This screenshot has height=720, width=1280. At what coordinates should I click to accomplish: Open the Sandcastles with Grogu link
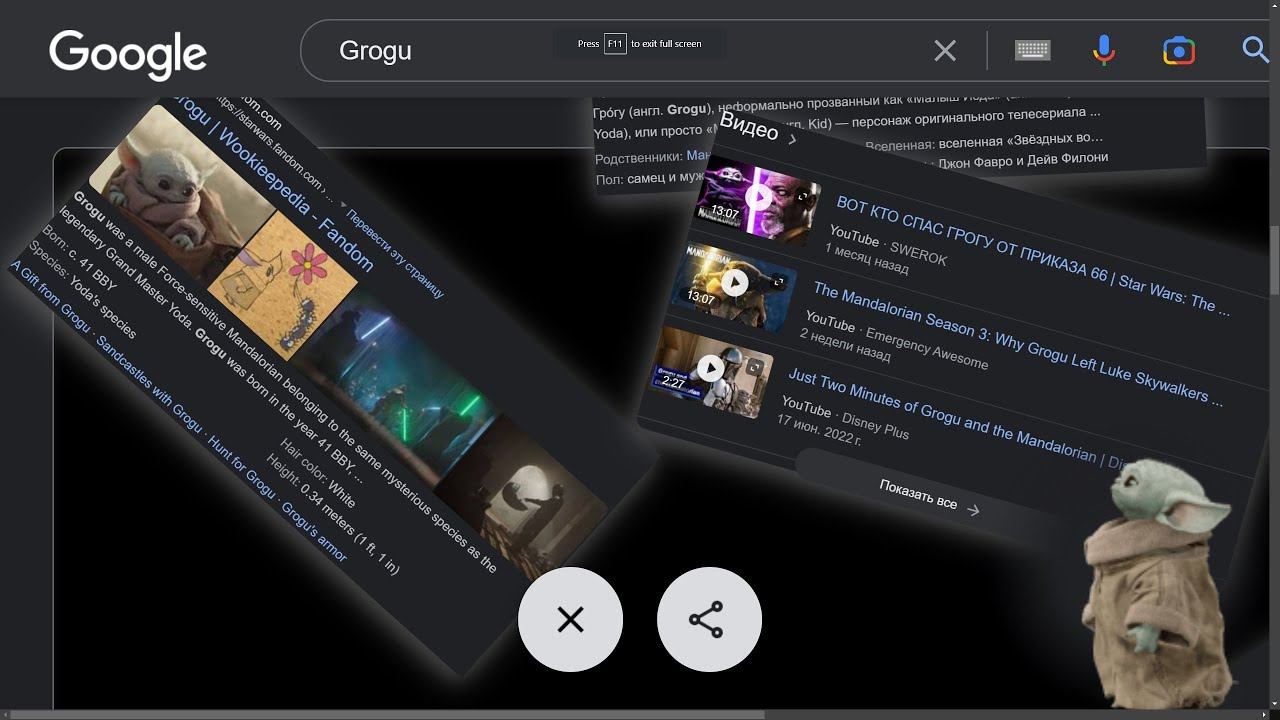pos(151,382)
